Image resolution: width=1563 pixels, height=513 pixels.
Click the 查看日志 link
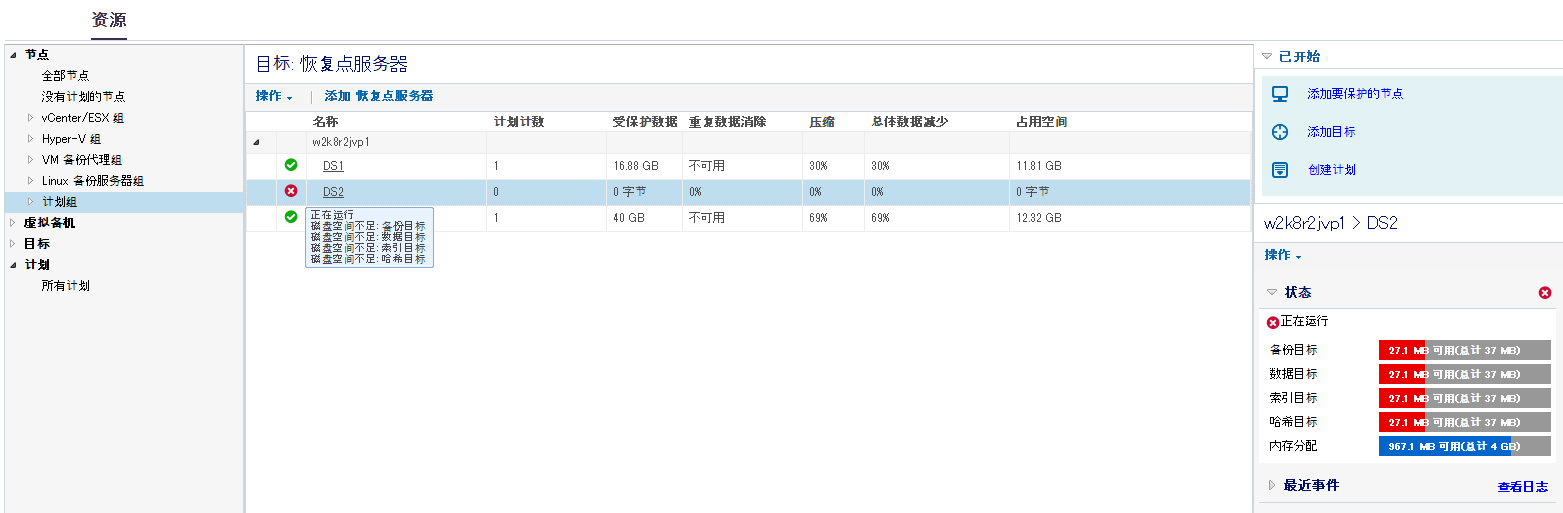(x=1522, y=487)
